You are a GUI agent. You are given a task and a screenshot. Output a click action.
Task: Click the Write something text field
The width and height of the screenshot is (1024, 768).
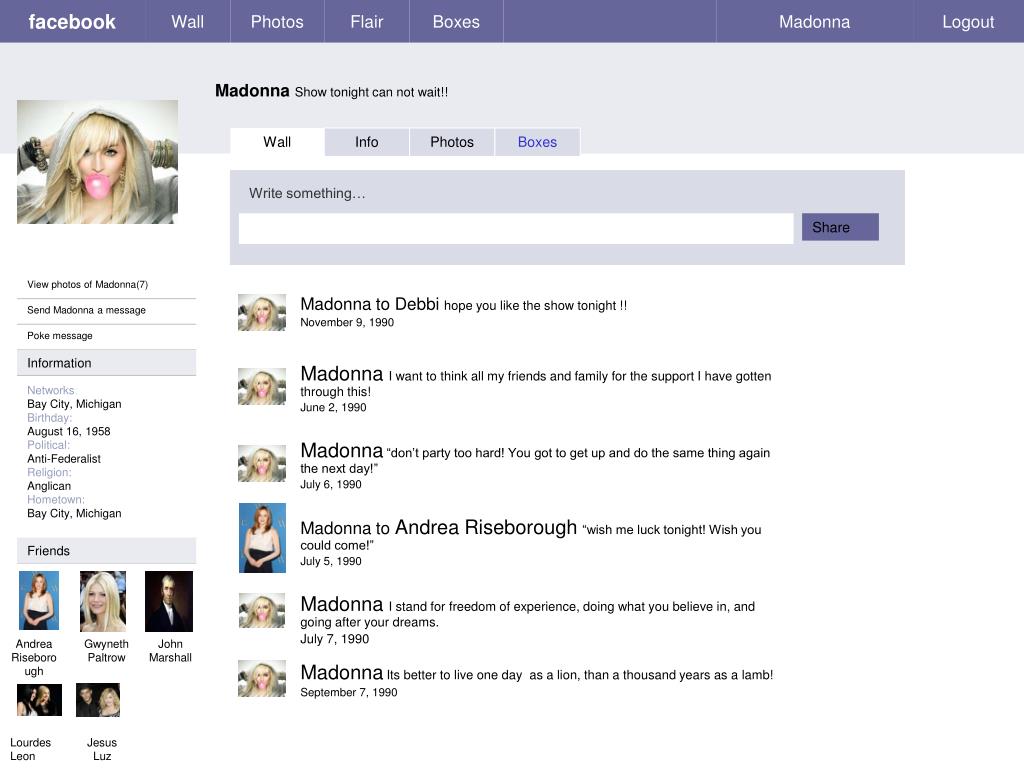516,228
